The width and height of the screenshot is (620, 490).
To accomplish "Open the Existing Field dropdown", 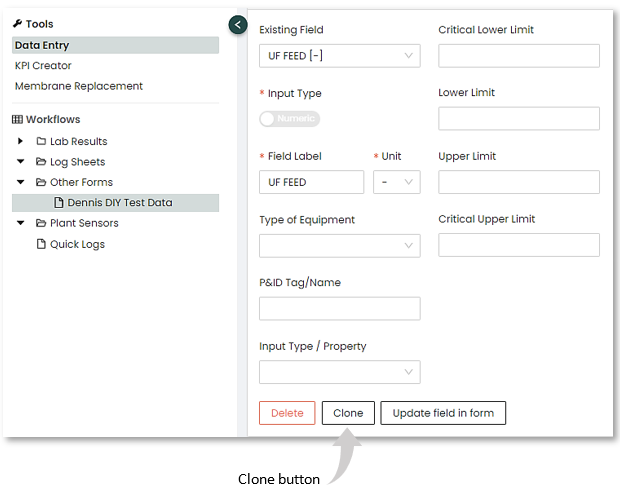I will (x=339, y=56).
